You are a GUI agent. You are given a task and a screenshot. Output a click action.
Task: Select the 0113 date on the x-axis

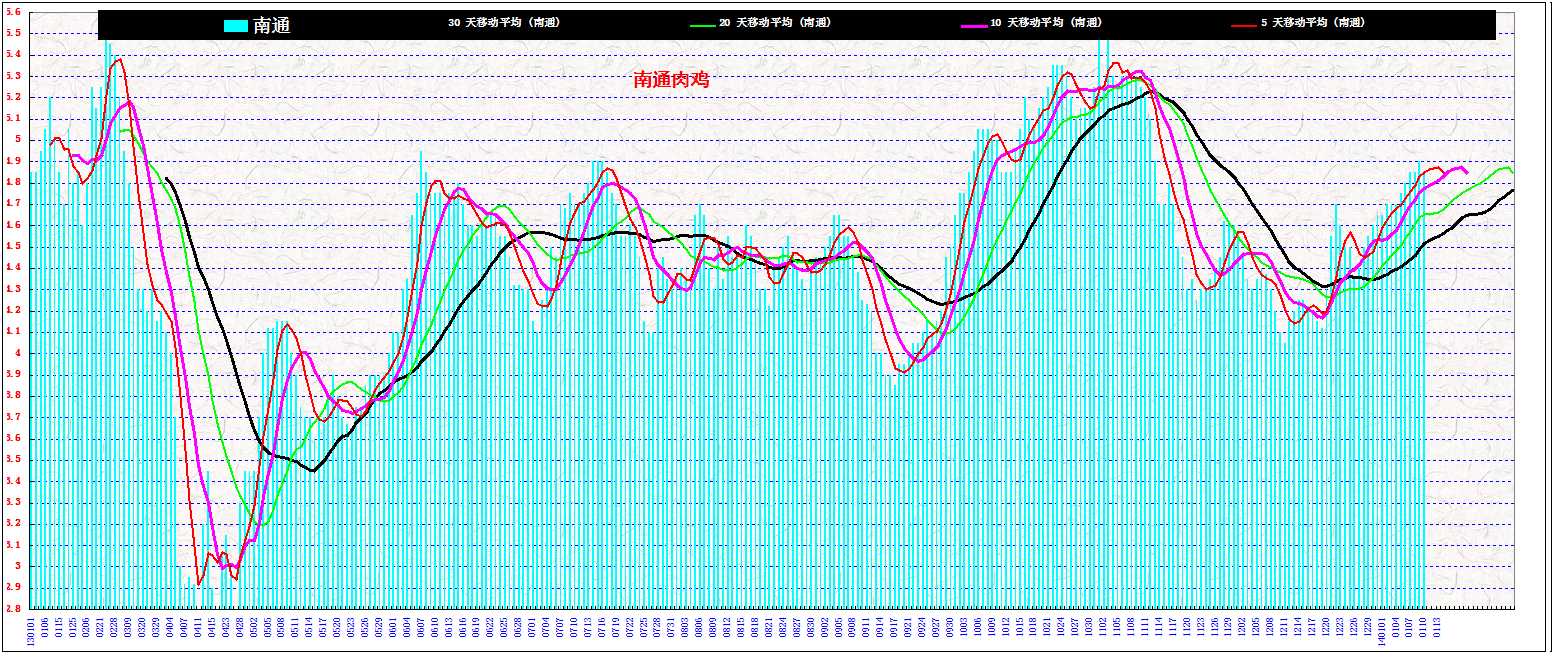click(1437, 627)
